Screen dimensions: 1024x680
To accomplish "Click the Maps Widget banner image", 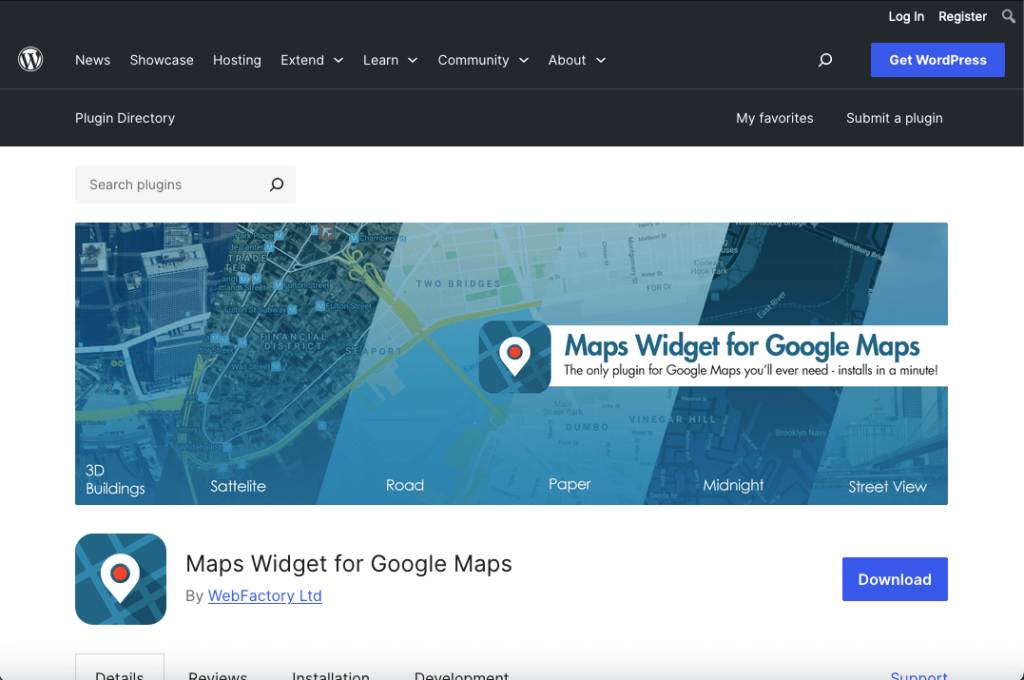I will click(511, 363).
